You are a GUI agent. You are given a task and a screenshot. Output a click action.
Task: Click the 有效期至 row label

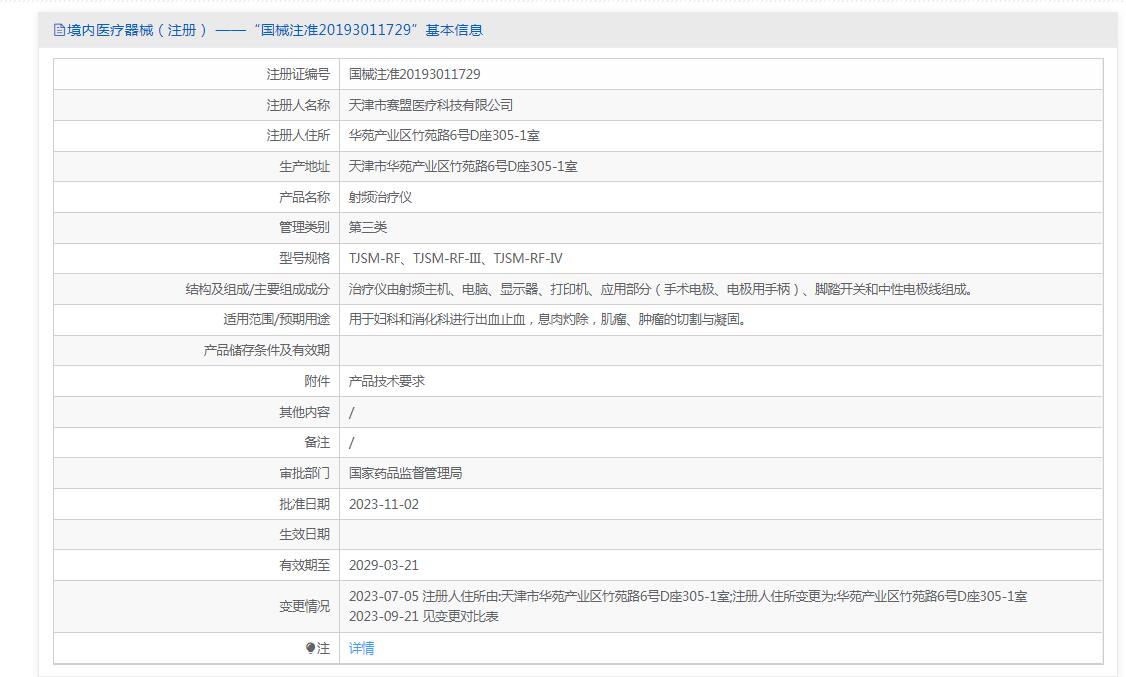coord(304,565)
